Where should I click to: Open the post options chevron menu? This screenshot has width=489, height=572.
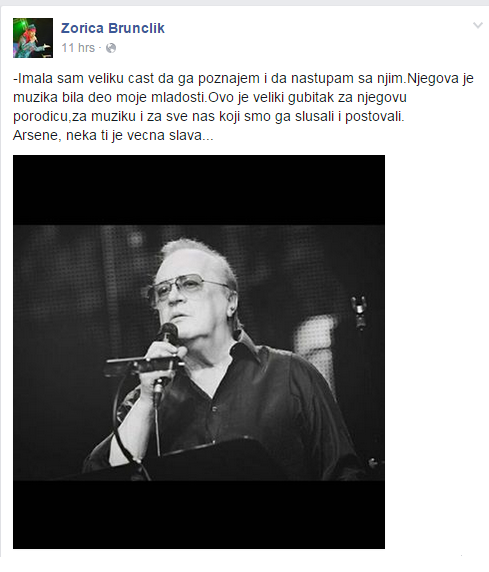point(478,26)
